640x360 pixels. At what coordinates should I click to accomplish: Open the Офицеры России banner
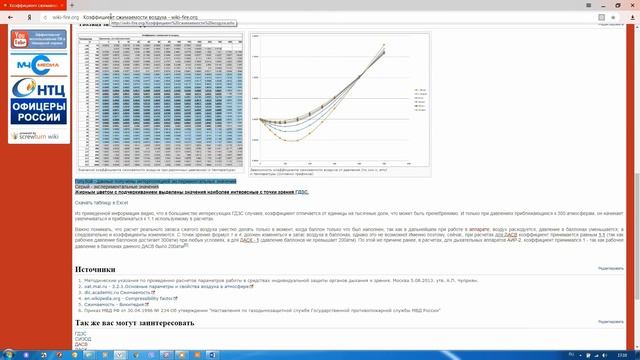pyautogui.click(x=38, y=112)
